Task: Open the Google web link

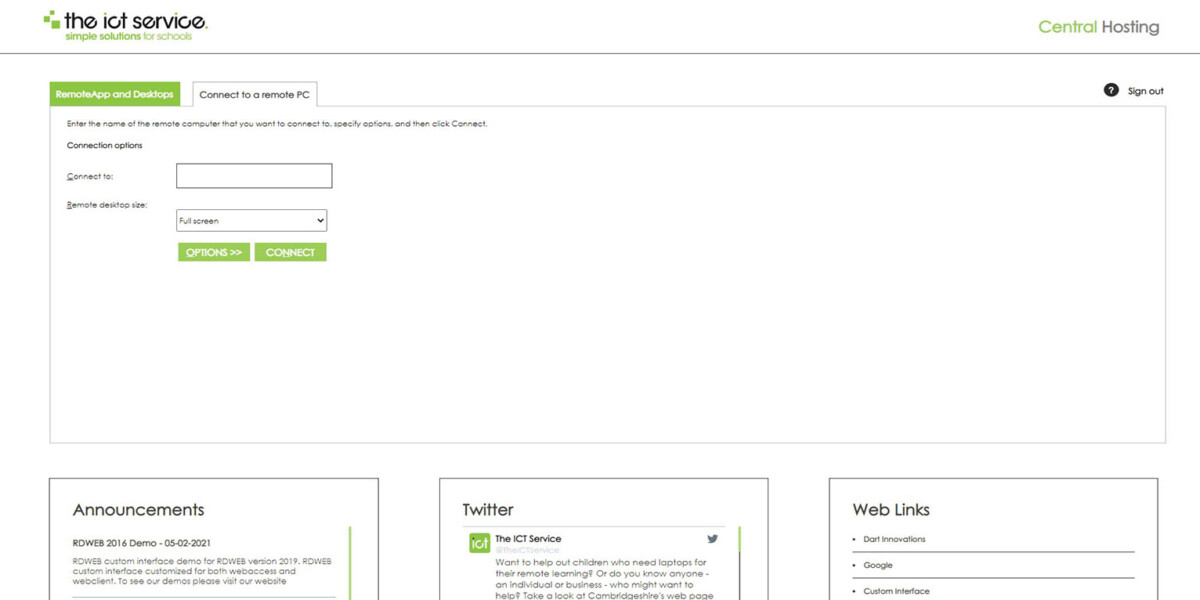Action: [878, 565]
